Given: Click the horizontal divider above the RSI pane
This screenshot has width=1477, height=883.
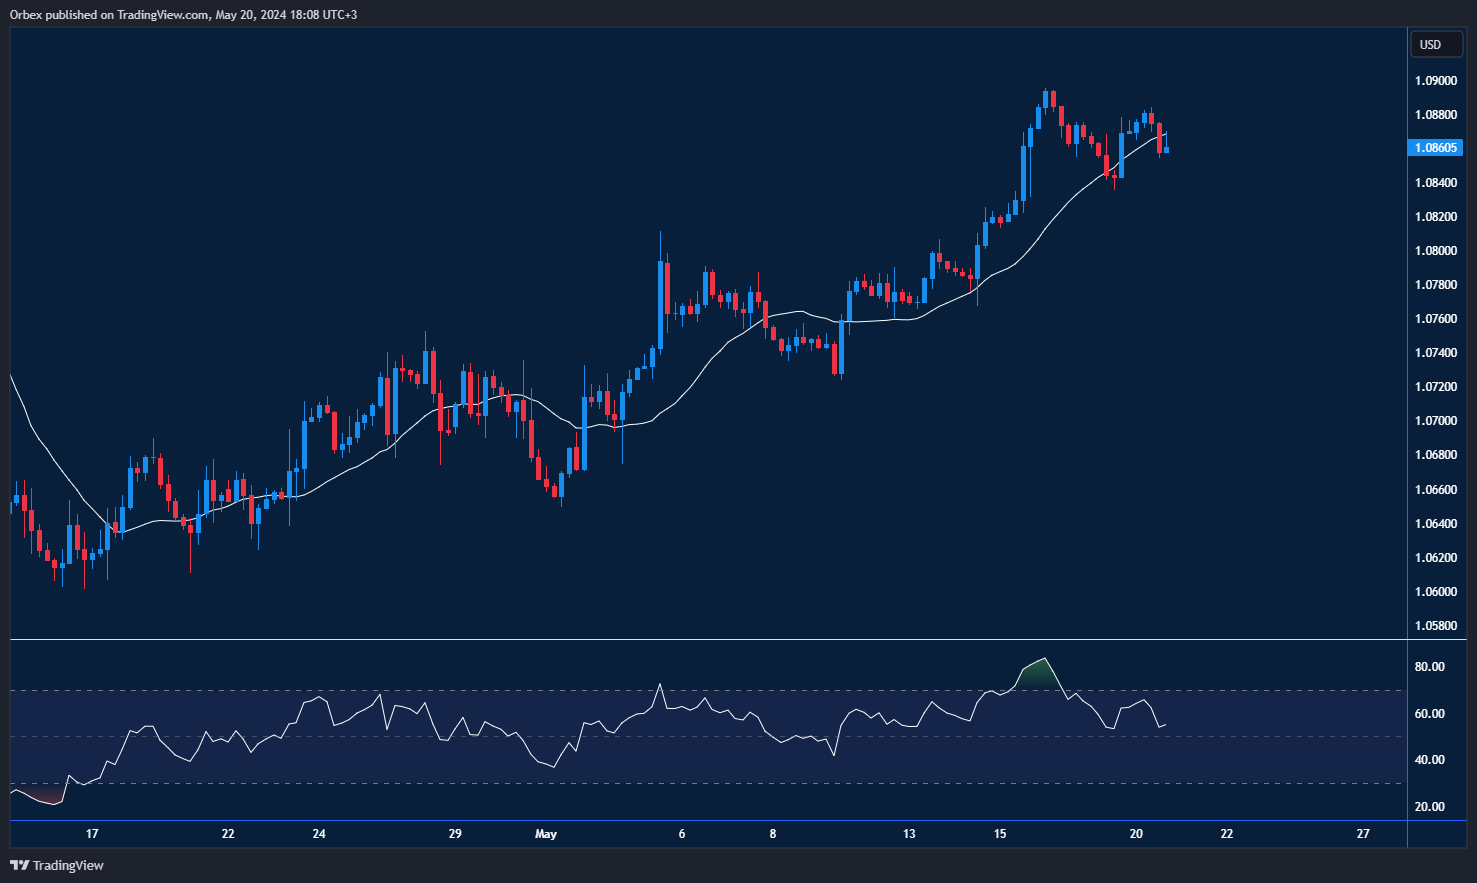Looking at the screenshot, I should pos(700,639).
